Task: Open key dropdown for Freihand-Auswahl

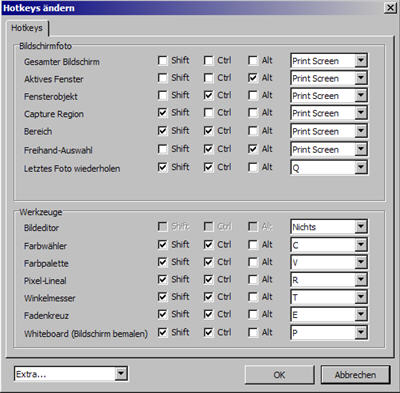Action: 361,149
